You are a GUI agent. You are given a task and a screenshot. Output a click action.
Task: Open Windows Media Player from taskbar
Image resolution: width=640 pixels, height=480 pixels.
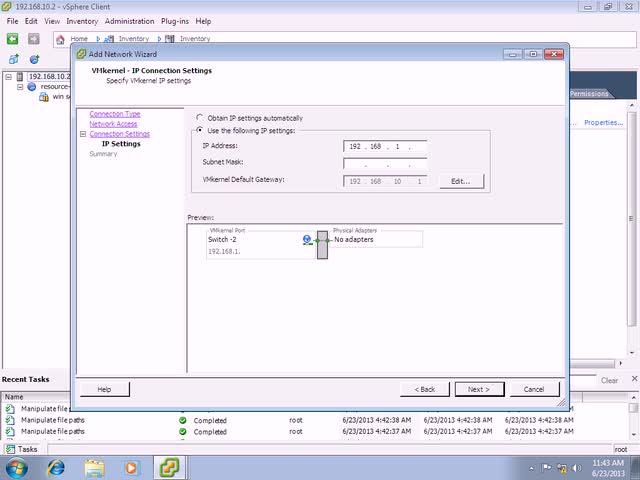tap(131, 468)
